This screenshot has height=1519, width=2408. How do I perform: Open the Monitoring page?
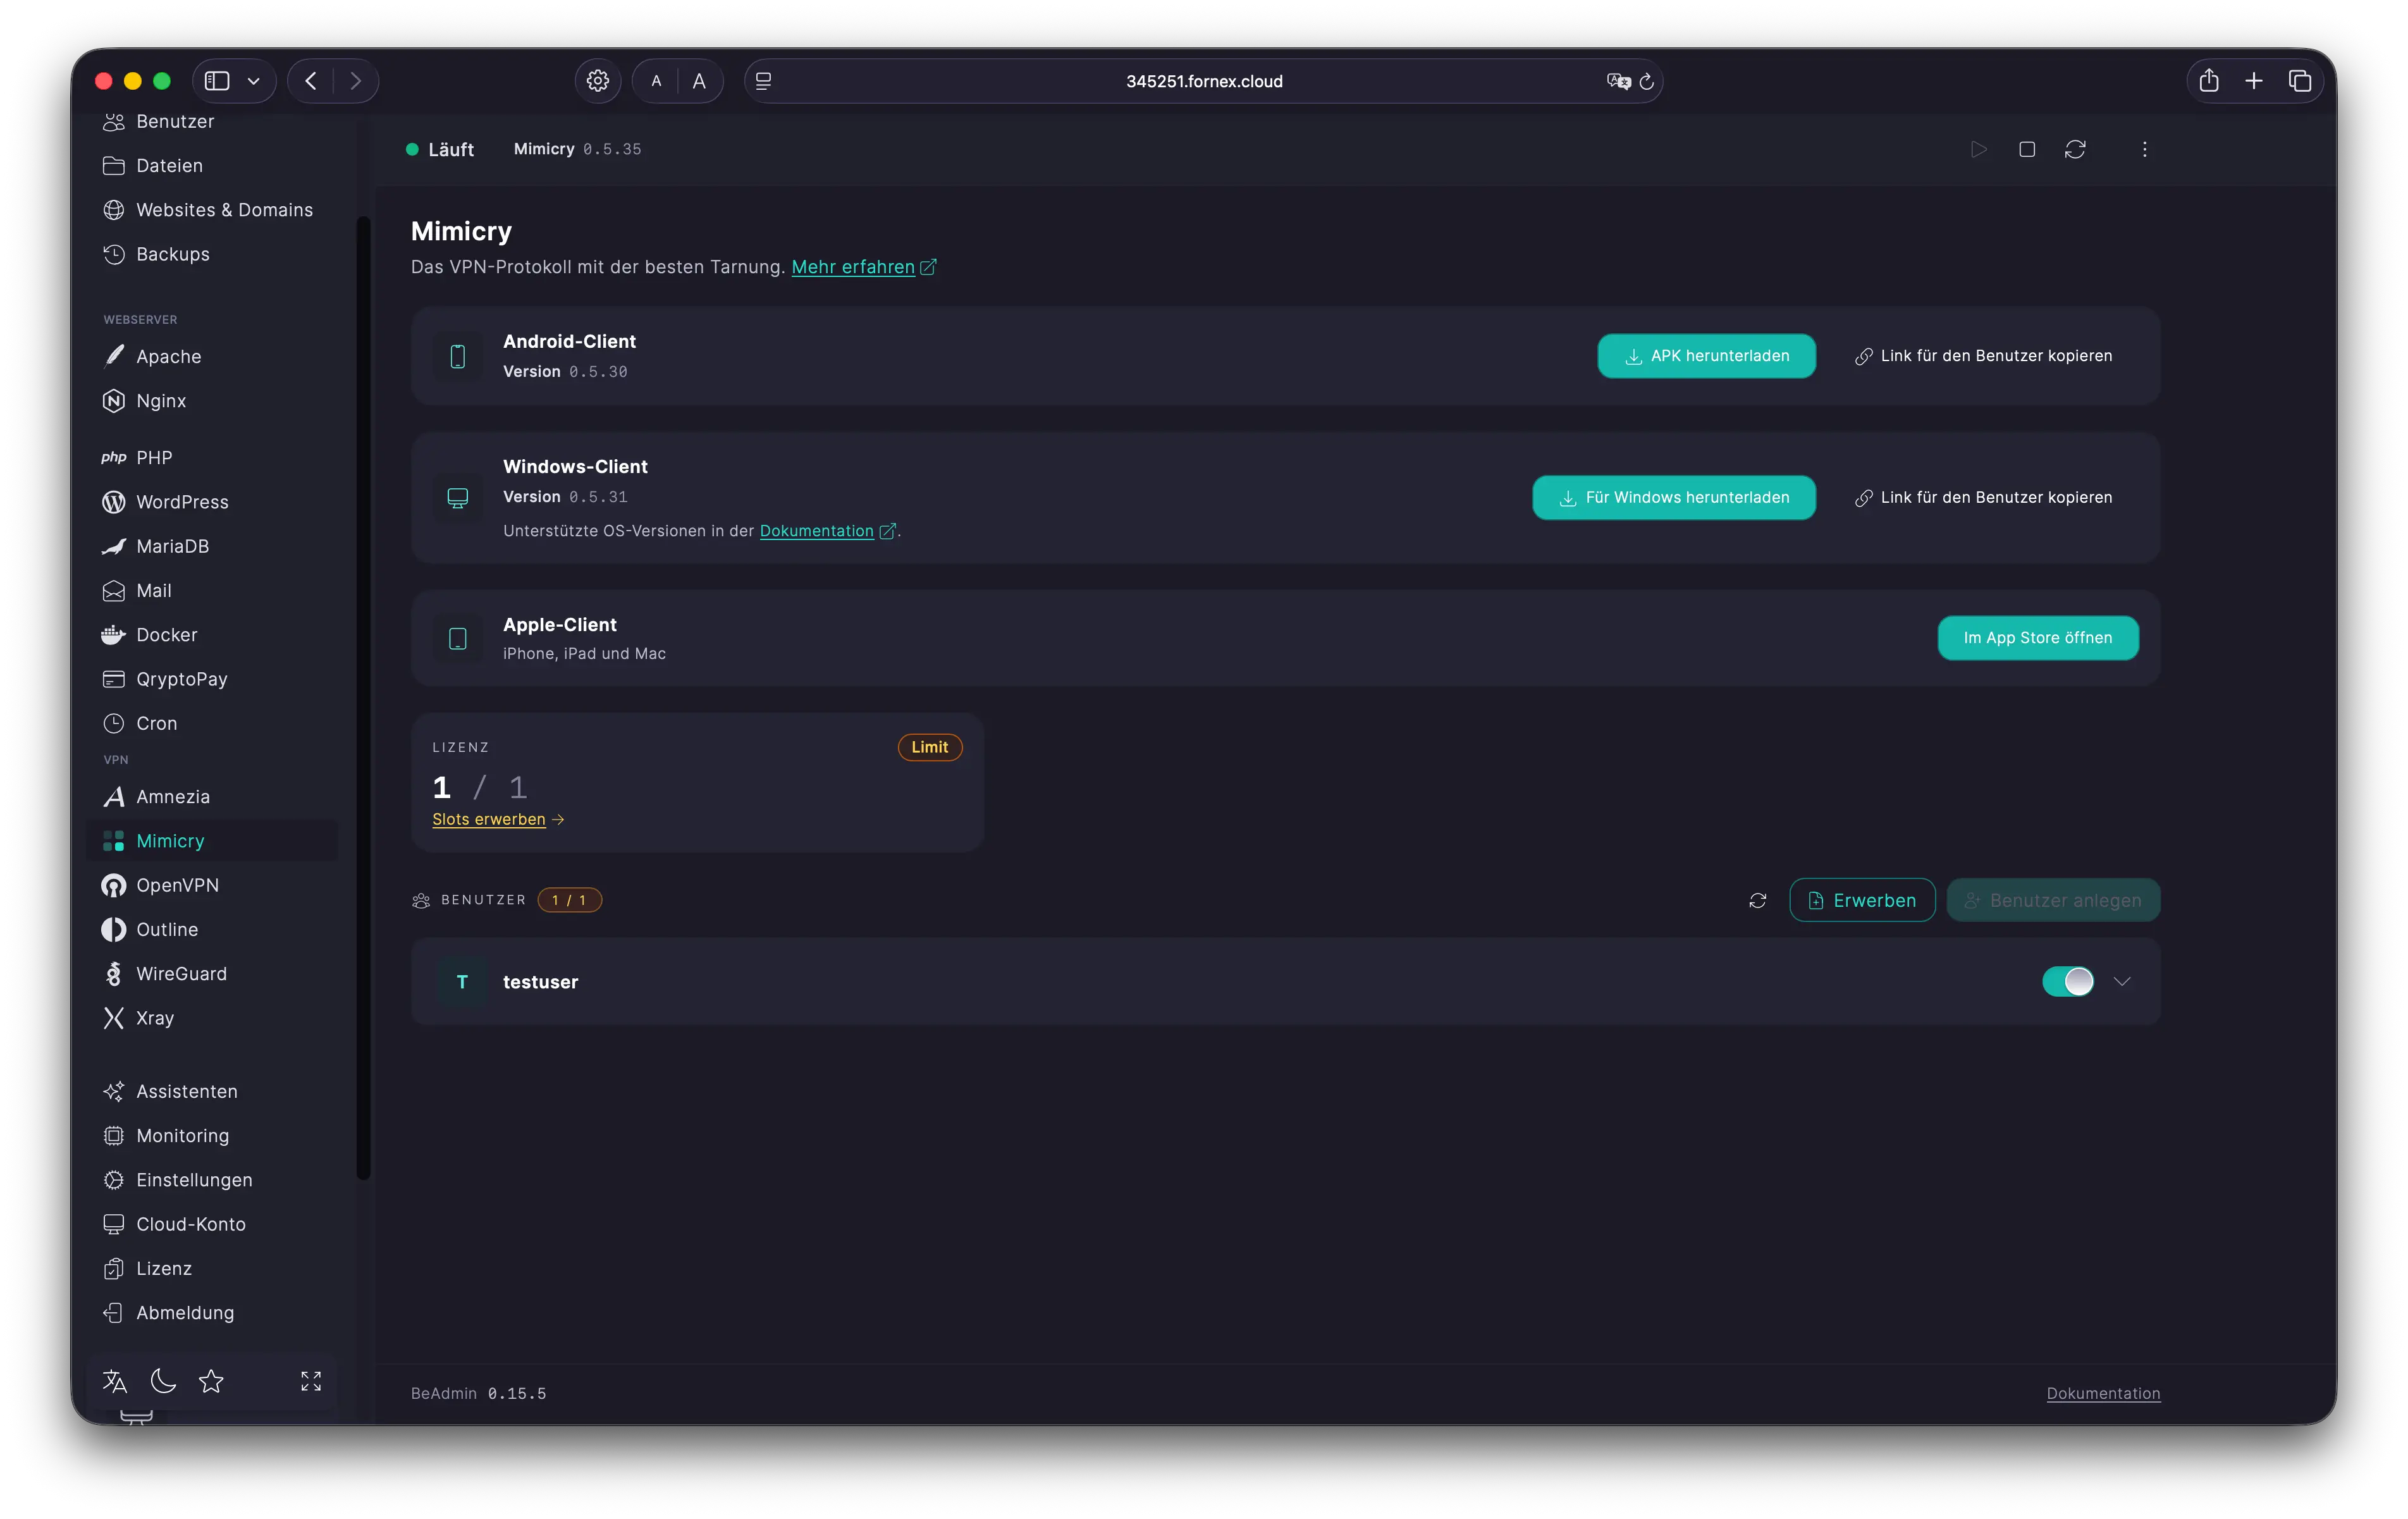point(212,1136)
